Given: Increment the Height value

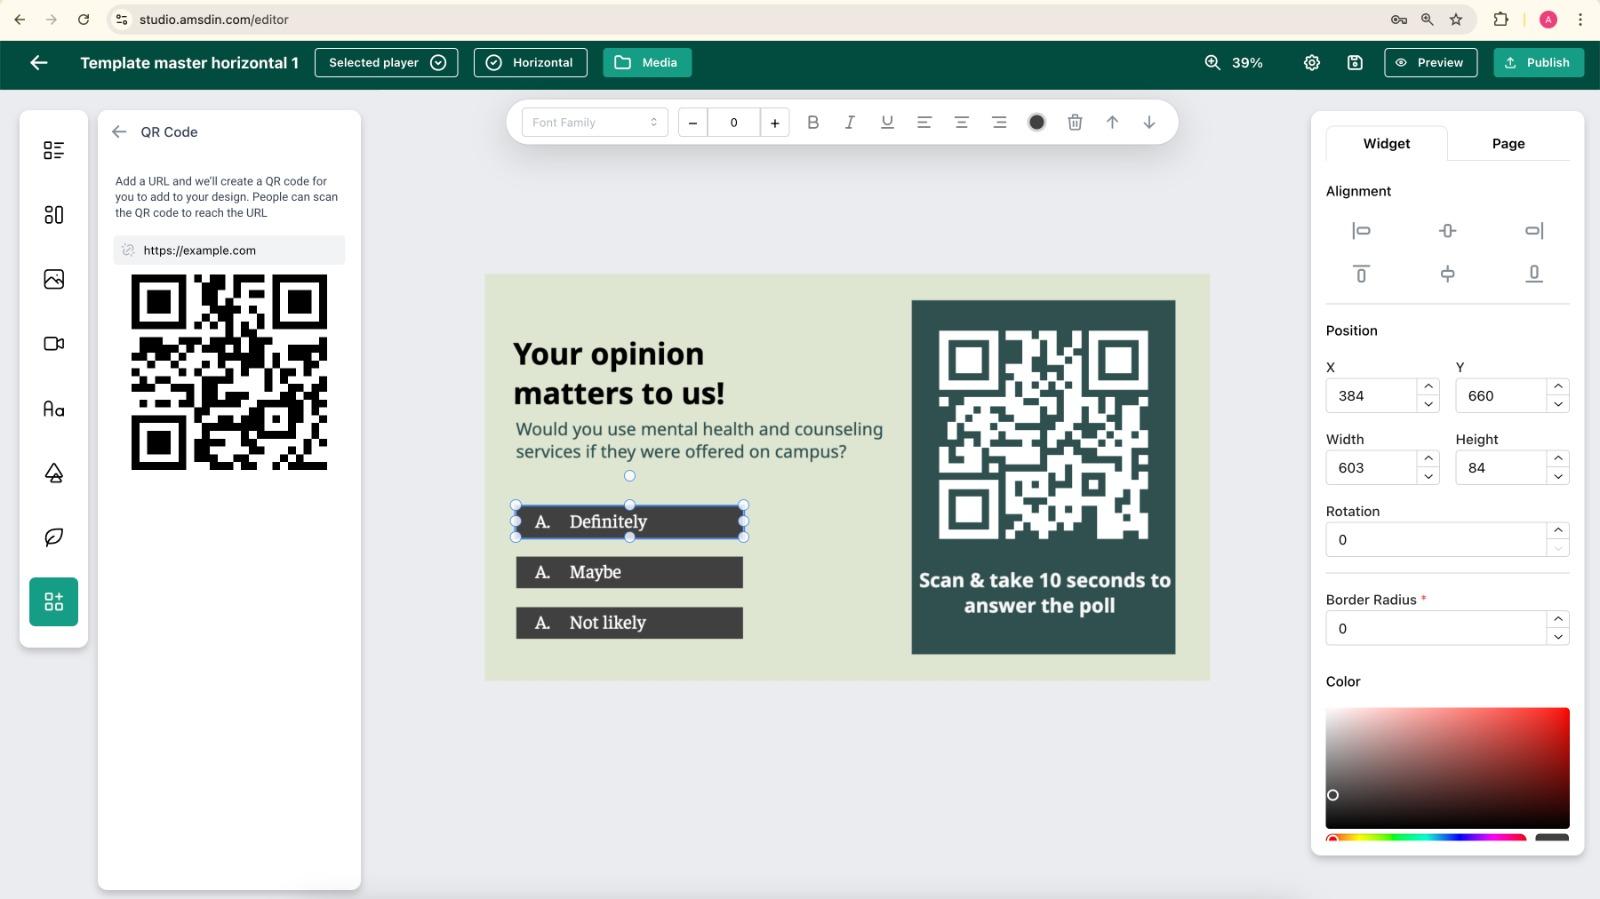Looking at the screenshot, I should tap(1558, 458).
